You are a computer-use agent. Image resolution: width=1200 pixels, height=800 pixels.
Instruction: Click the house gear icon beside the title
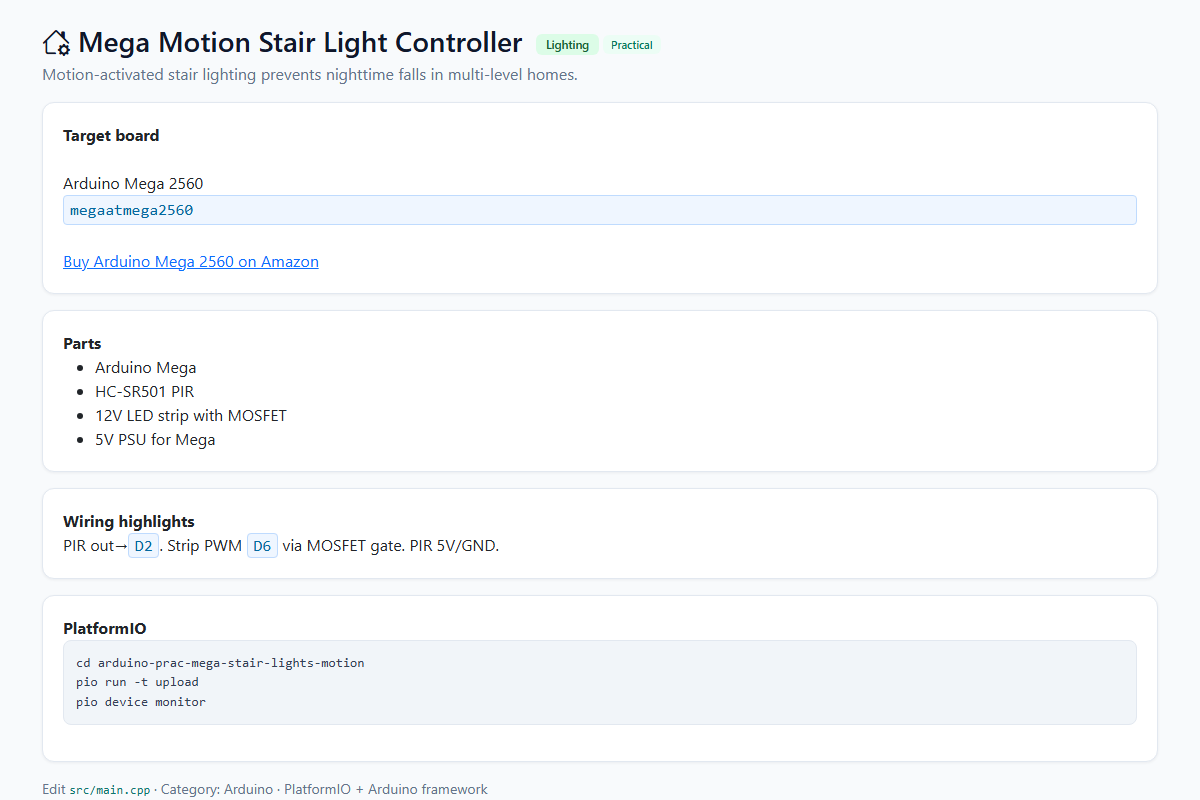tap(57, 43)
